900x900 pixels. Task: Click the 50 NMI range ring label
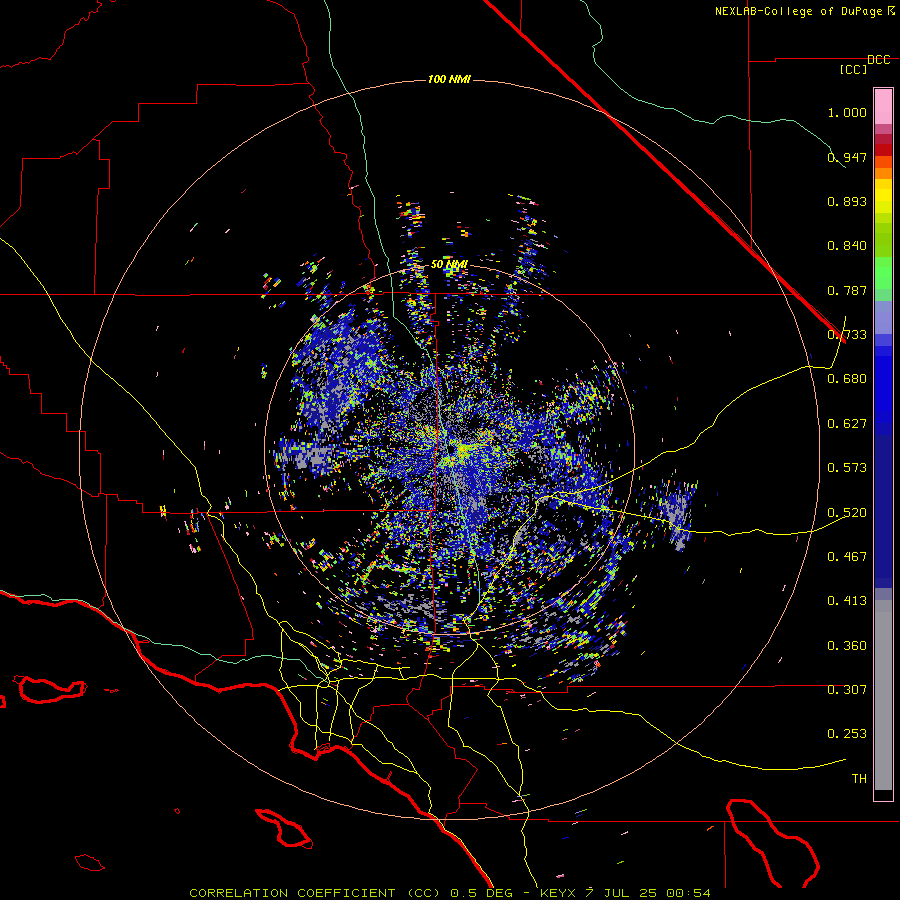coord(449,264)
